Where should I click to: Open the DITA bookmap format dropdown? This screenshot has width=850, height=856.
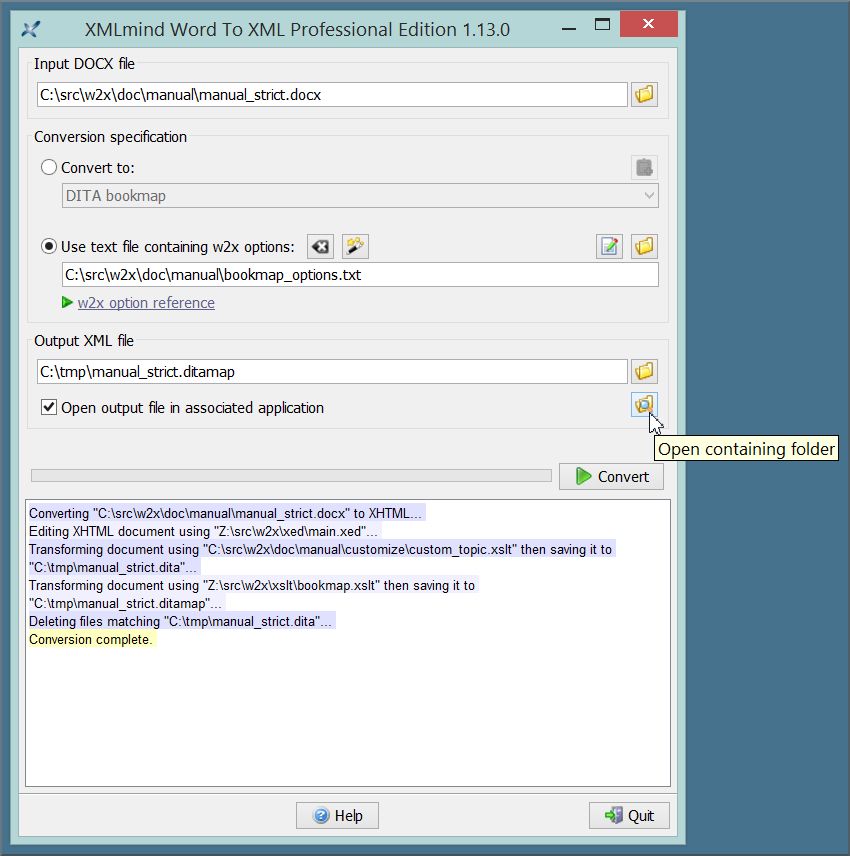pos(360,195)
